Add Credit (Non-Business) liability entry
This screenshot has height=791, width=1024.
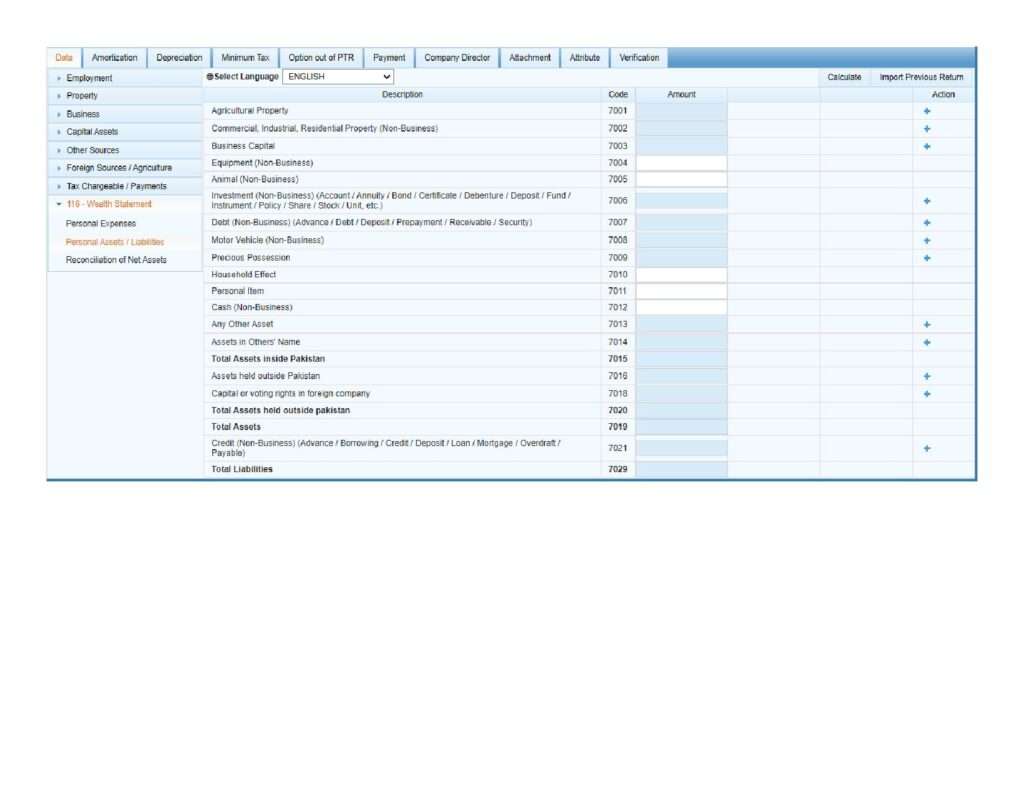click(927, 449)
